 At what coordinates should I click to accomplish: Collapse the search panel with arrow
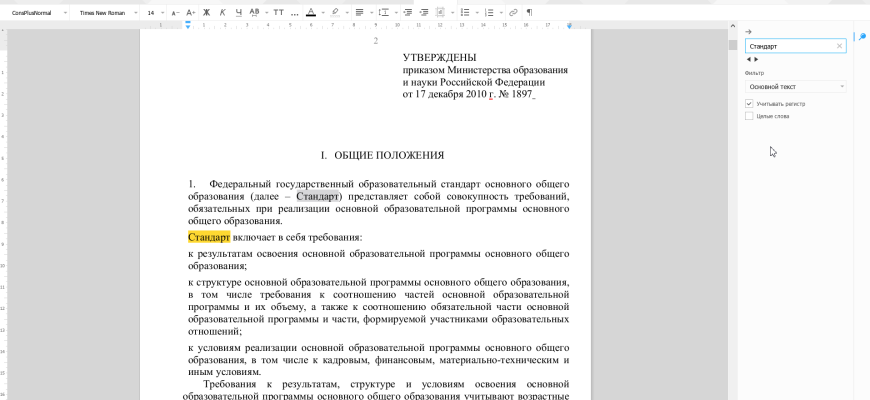coord(749,32)
